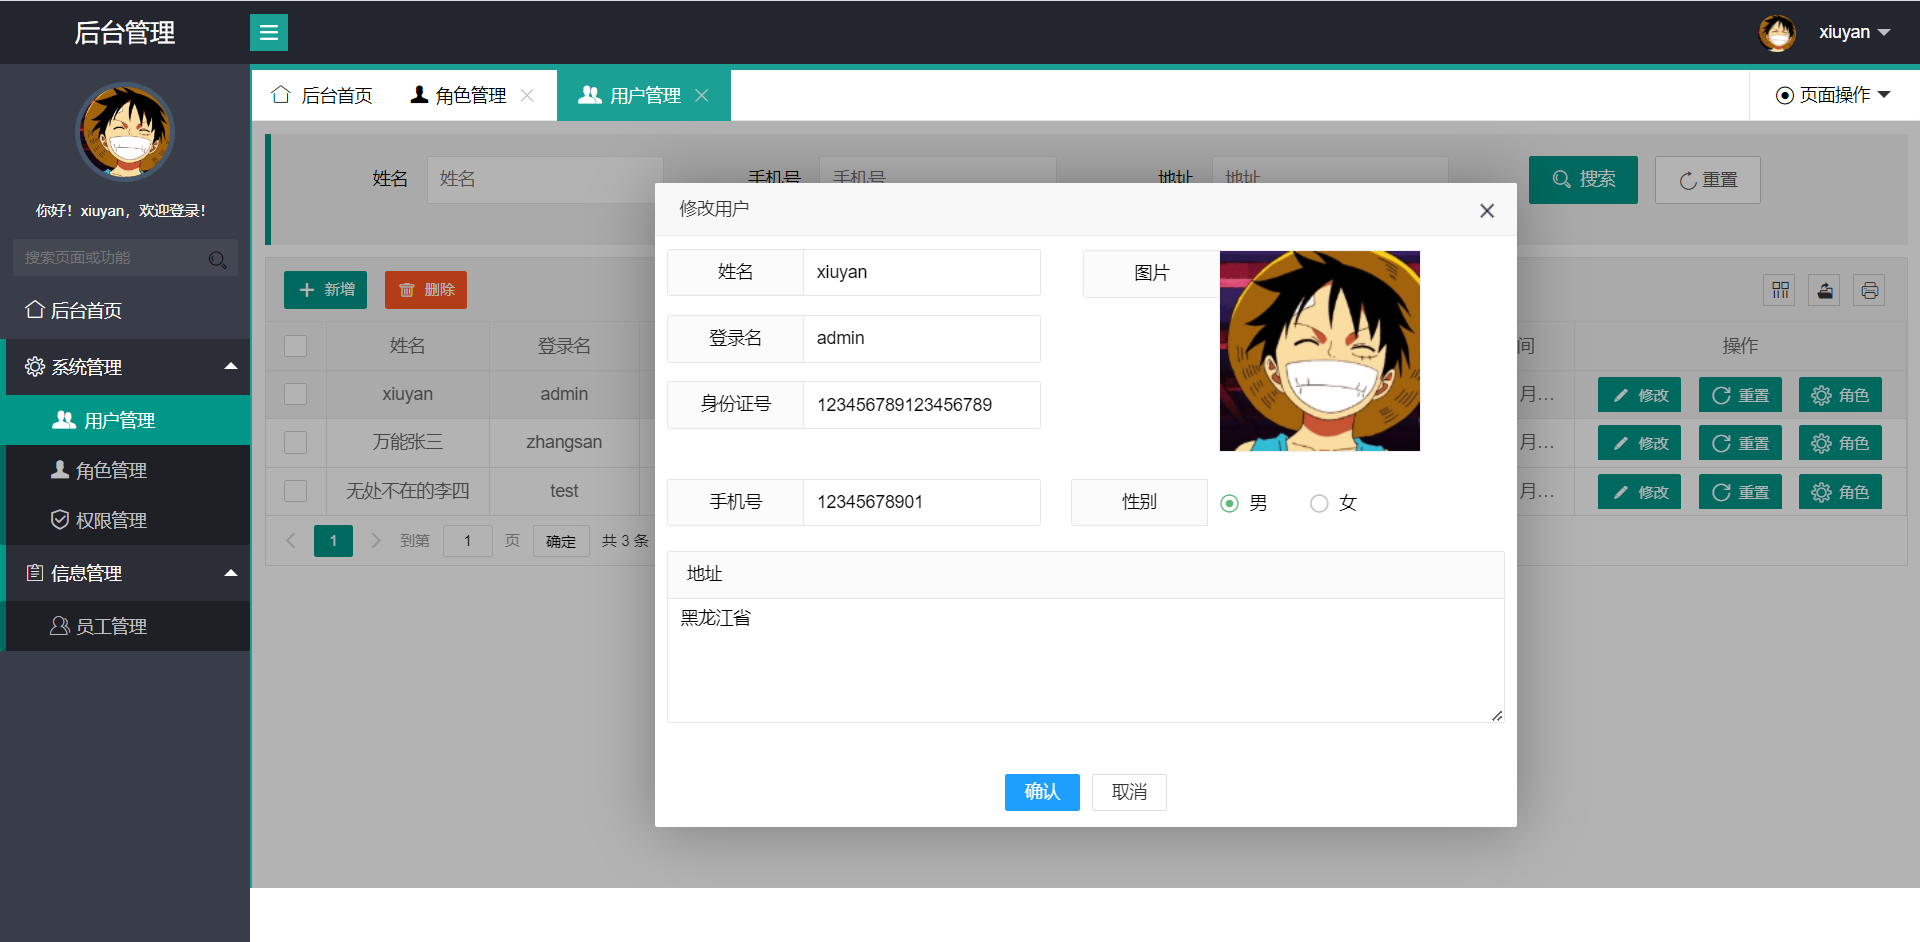Click 取消 to cancel the dialog

(x=1129, y=792)
